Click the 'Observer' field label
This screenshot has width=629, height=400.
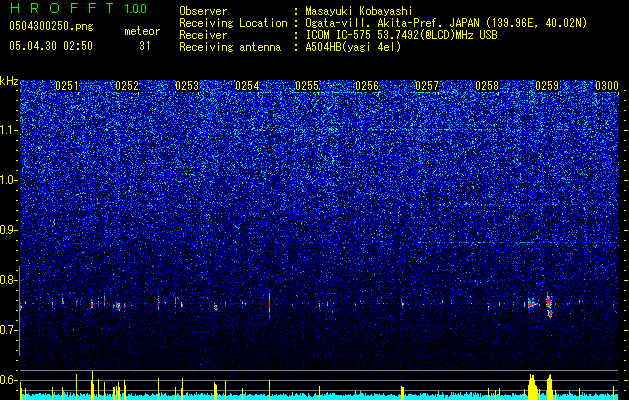203,11
